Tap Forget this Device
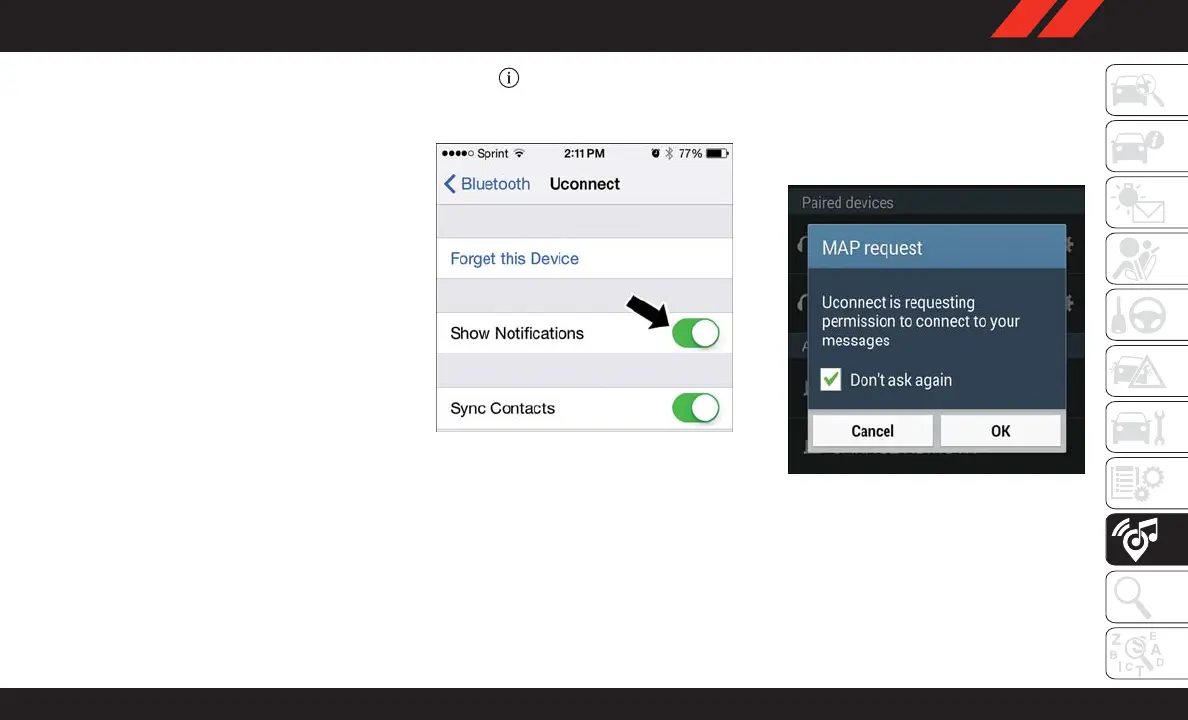This screenshot has width=1188, height=720. 514,258
